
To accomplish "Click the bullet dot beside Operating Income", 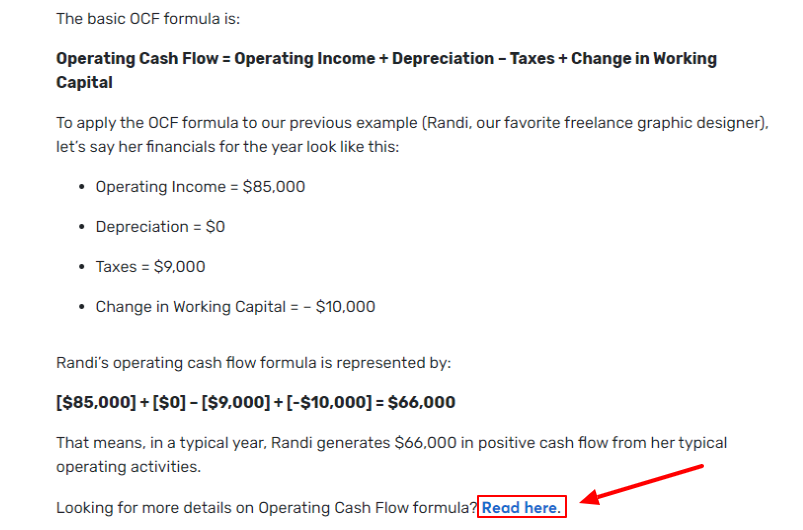I will 81,187.
